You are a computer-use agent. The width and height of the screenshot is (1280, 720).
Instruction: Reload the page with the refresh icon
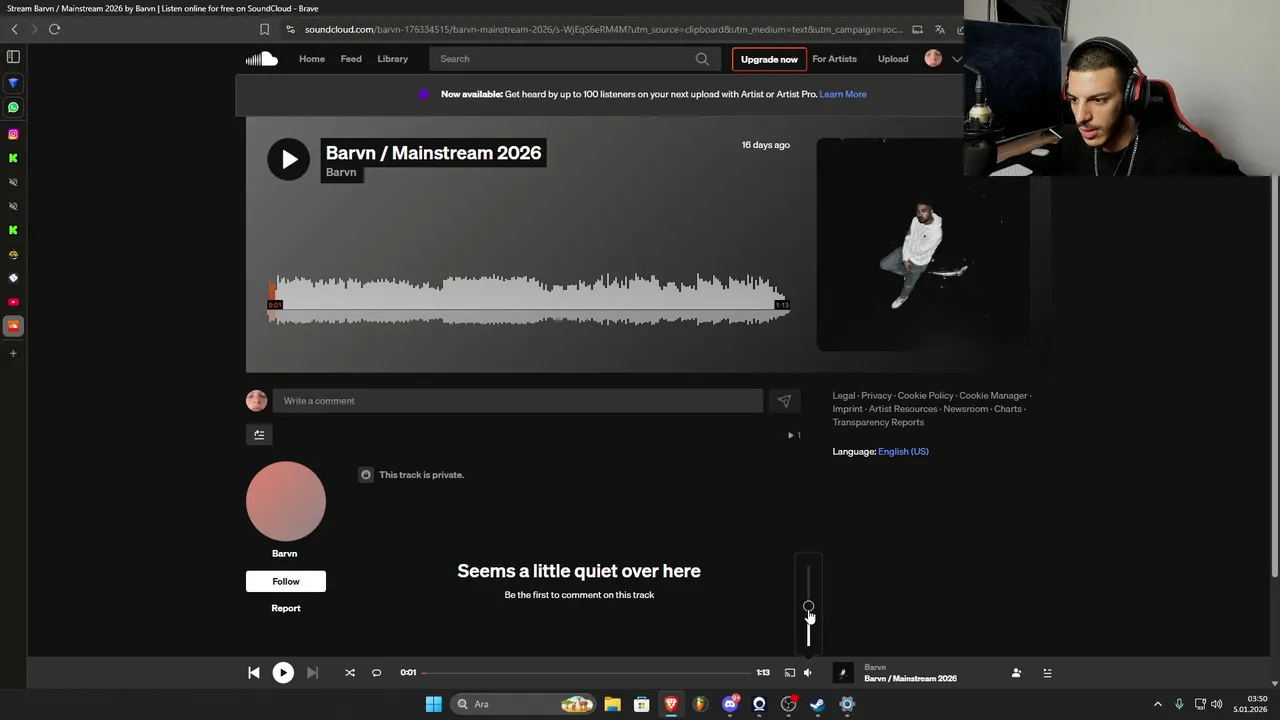click(x=54, y=29)
